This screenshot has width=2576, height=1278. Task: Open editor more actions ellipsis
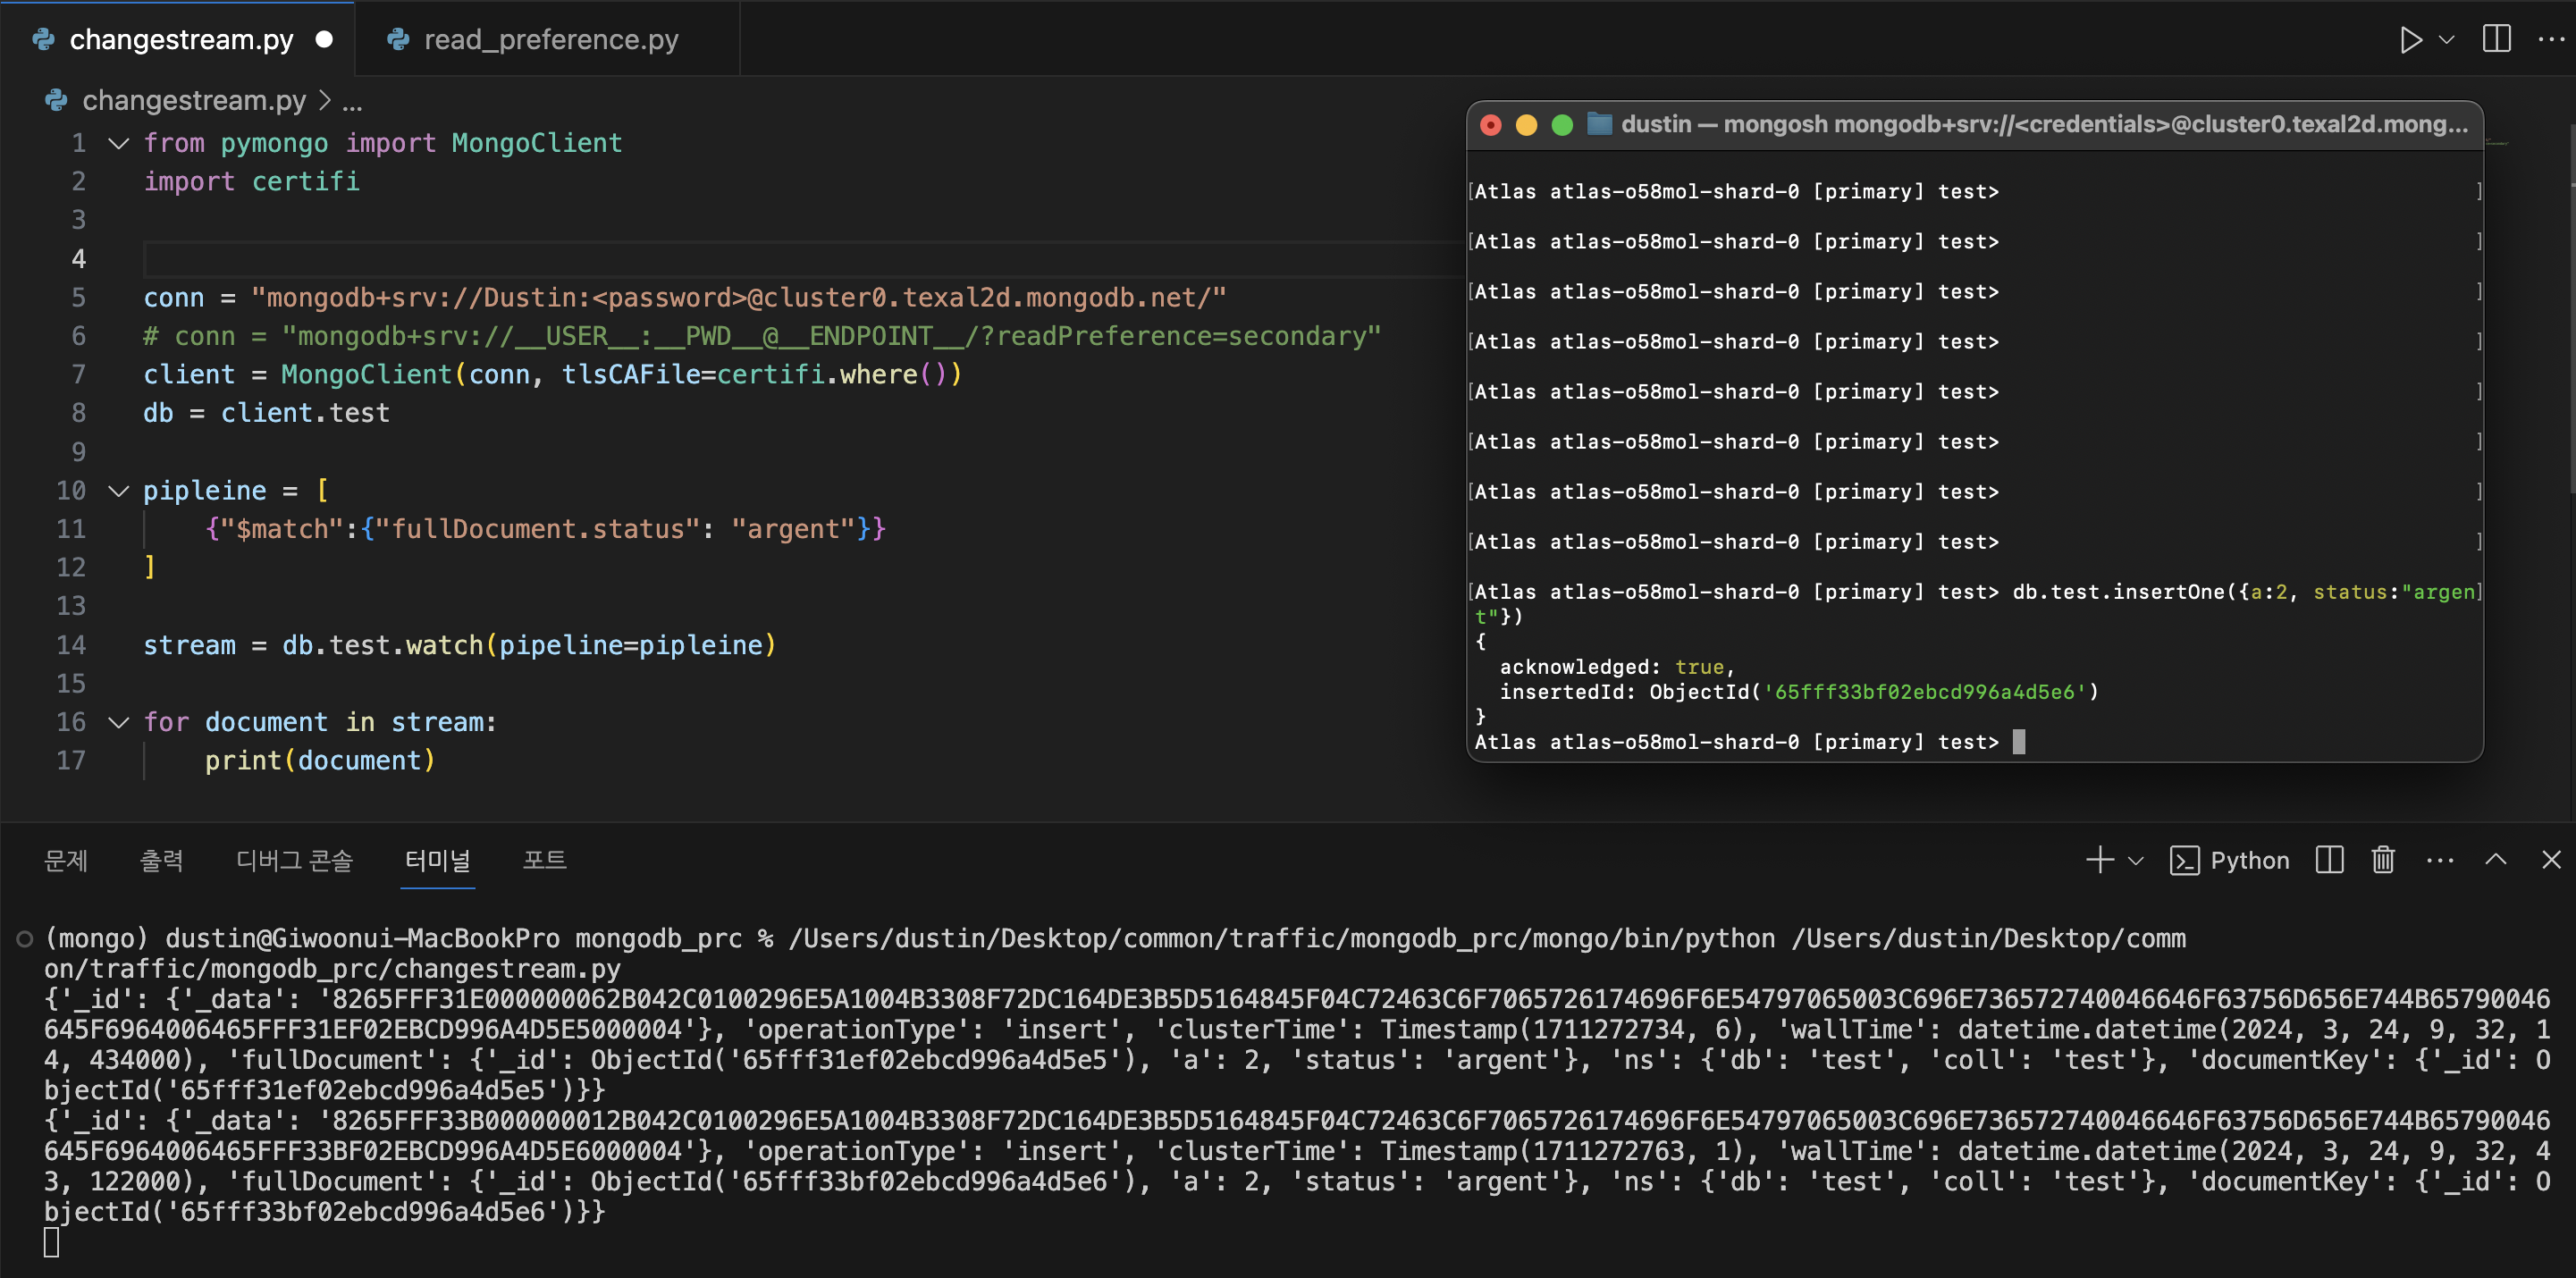coord(2550,40)
